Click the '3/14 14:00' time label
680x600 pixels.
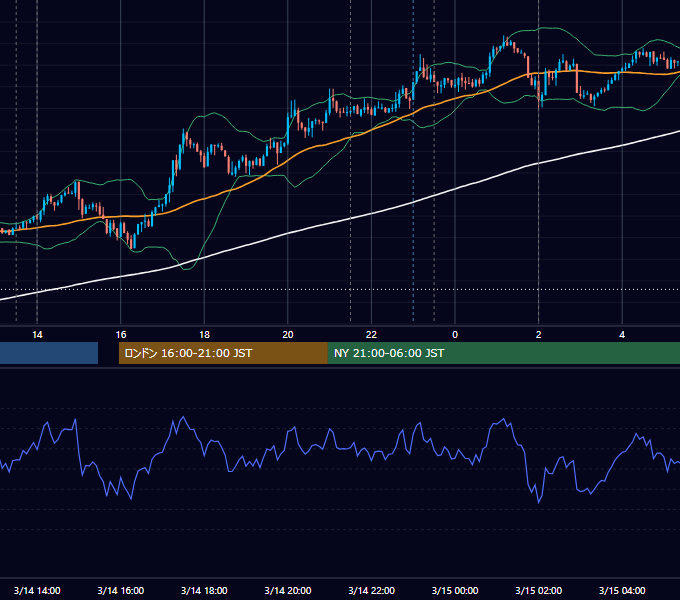tap(37, 590)
